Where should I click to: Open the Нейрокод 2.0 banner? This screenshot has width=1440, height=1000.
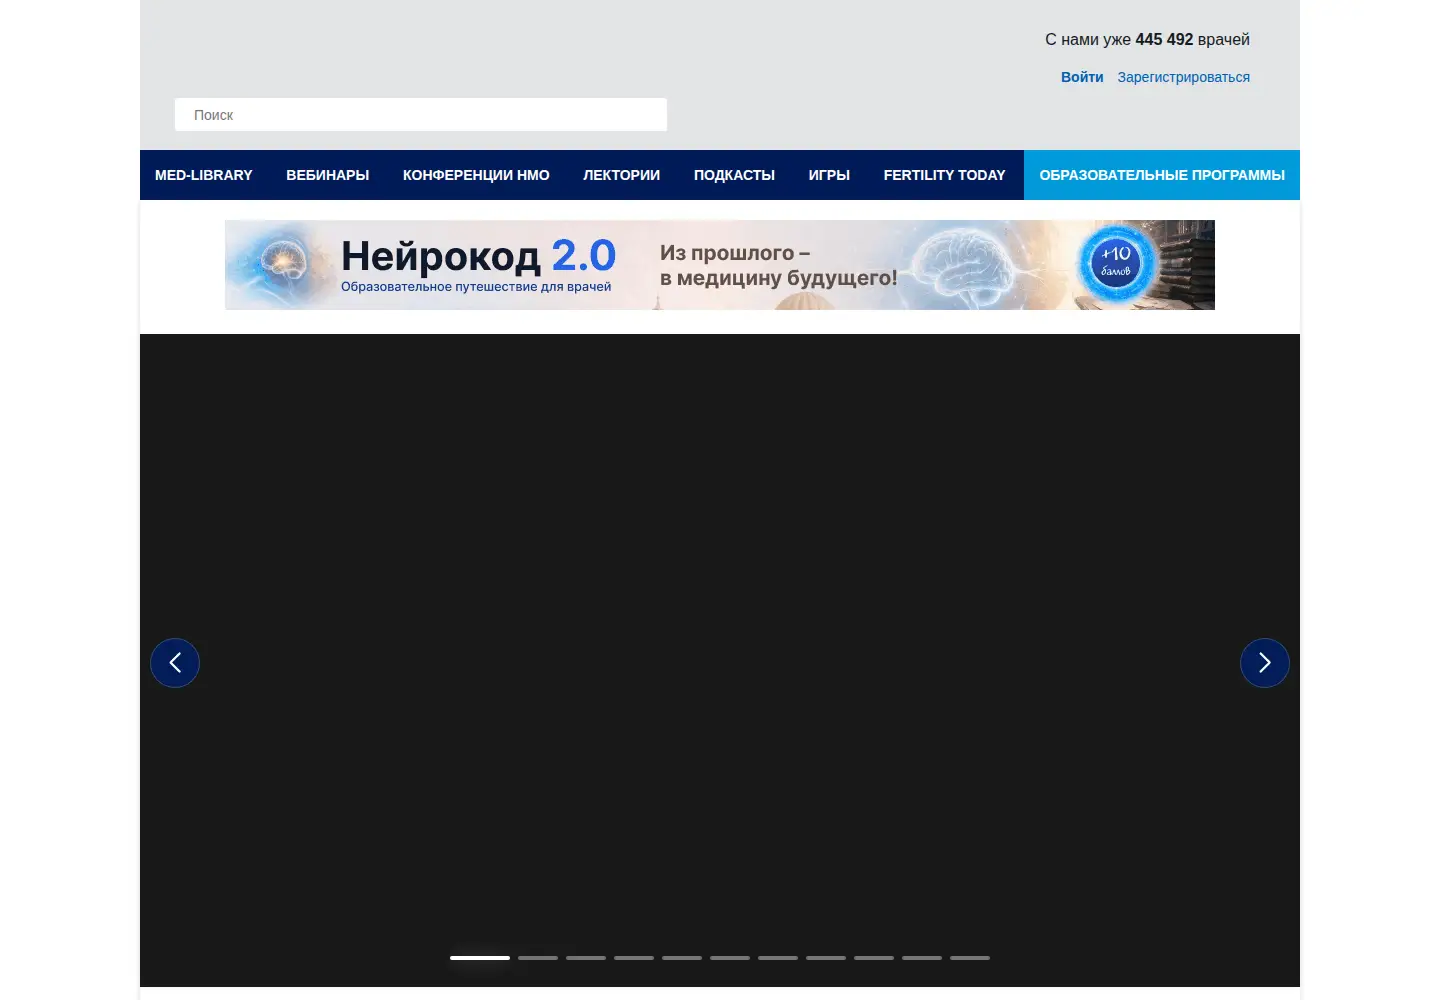[720, 265]
